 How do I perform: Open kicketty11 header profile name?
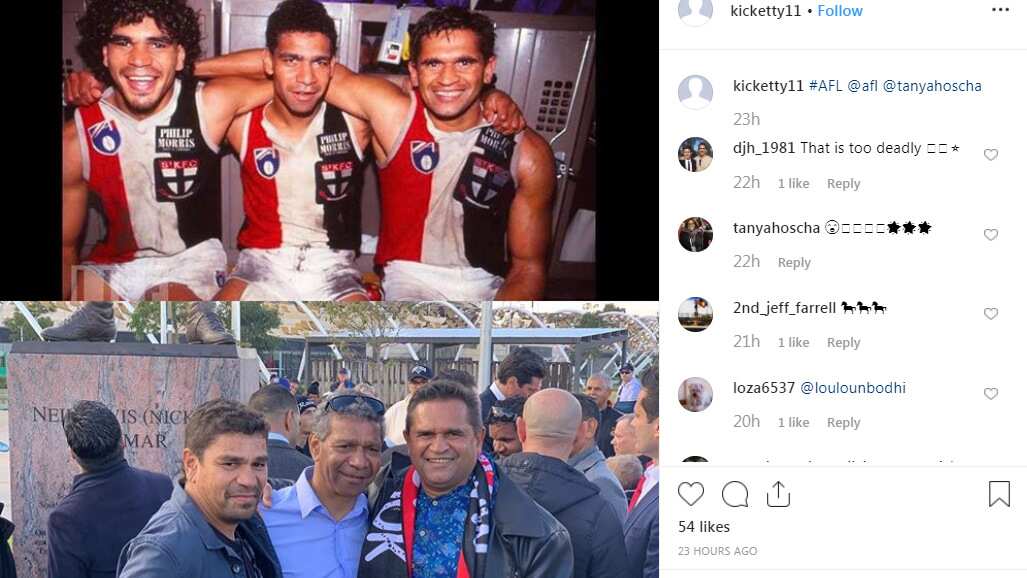[x=766, y=11]
